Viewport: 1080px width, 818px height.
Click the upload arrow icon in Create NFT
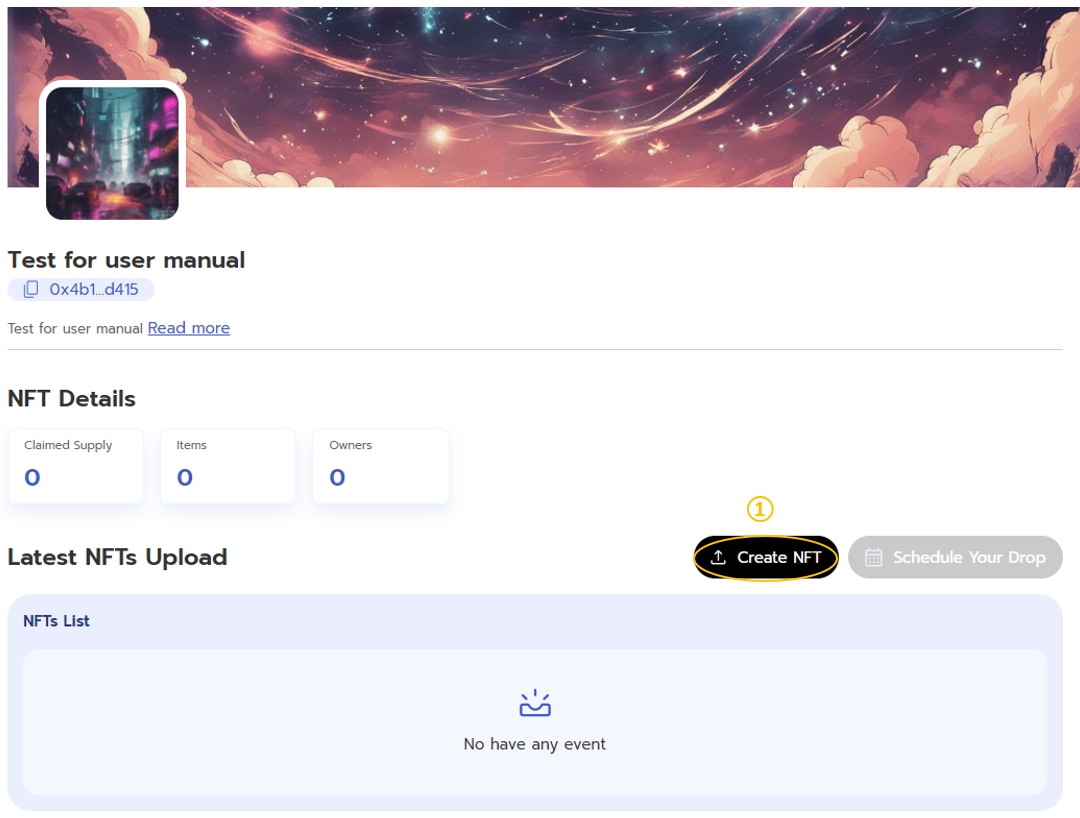(718, 557)
